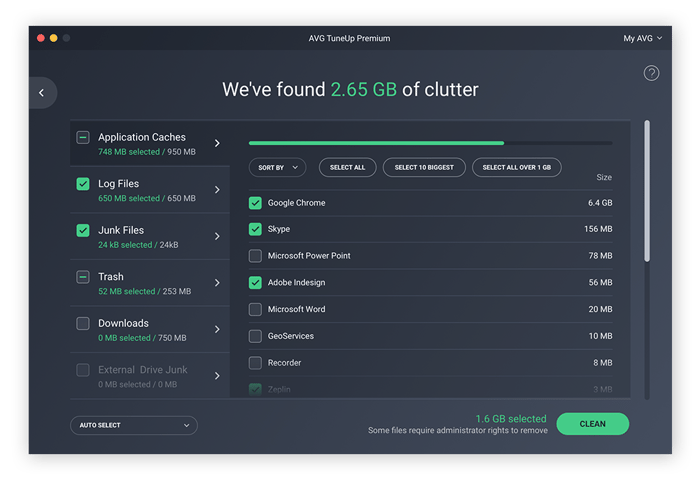Click the green selection progress bar
700x480 pixels.
coord(376,143)
